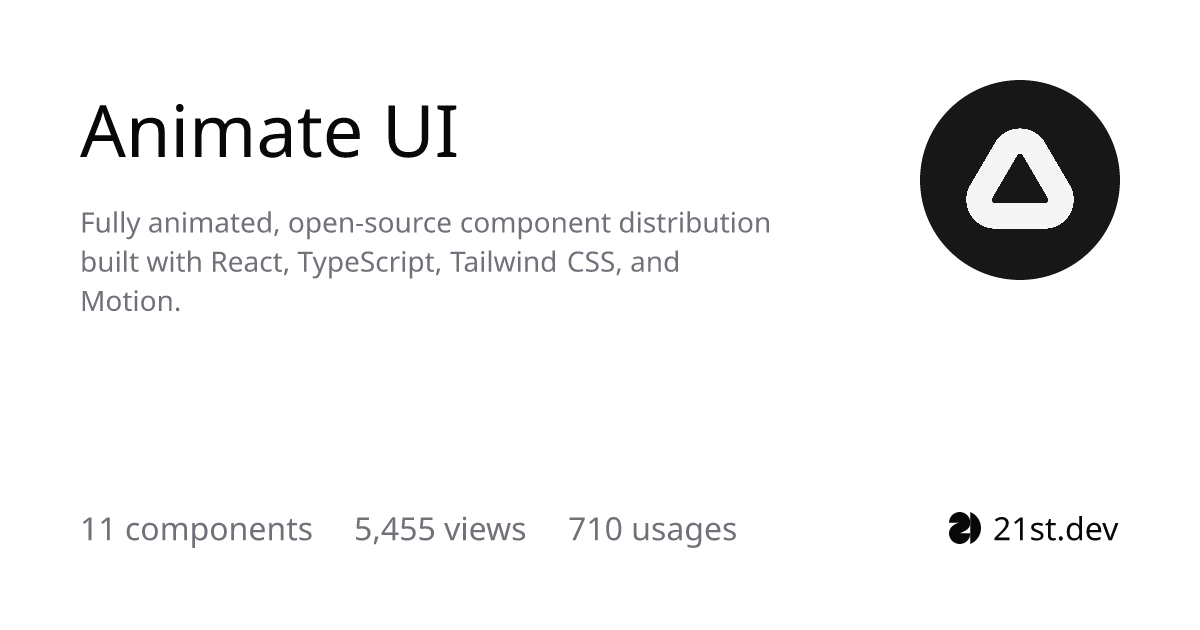
Task: Select the 11 components stat
Action: point(196,529)
